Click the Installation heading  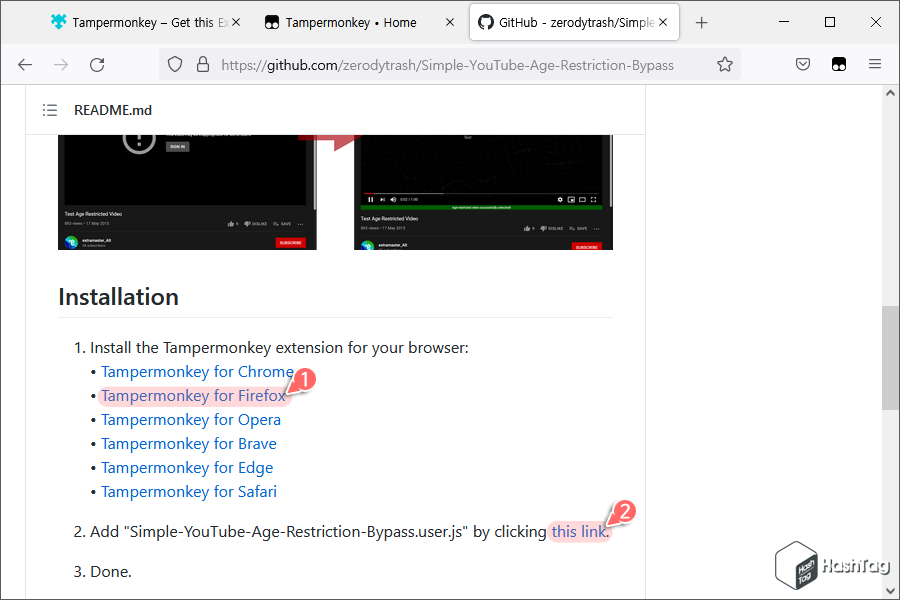click(x=119, y=297)
